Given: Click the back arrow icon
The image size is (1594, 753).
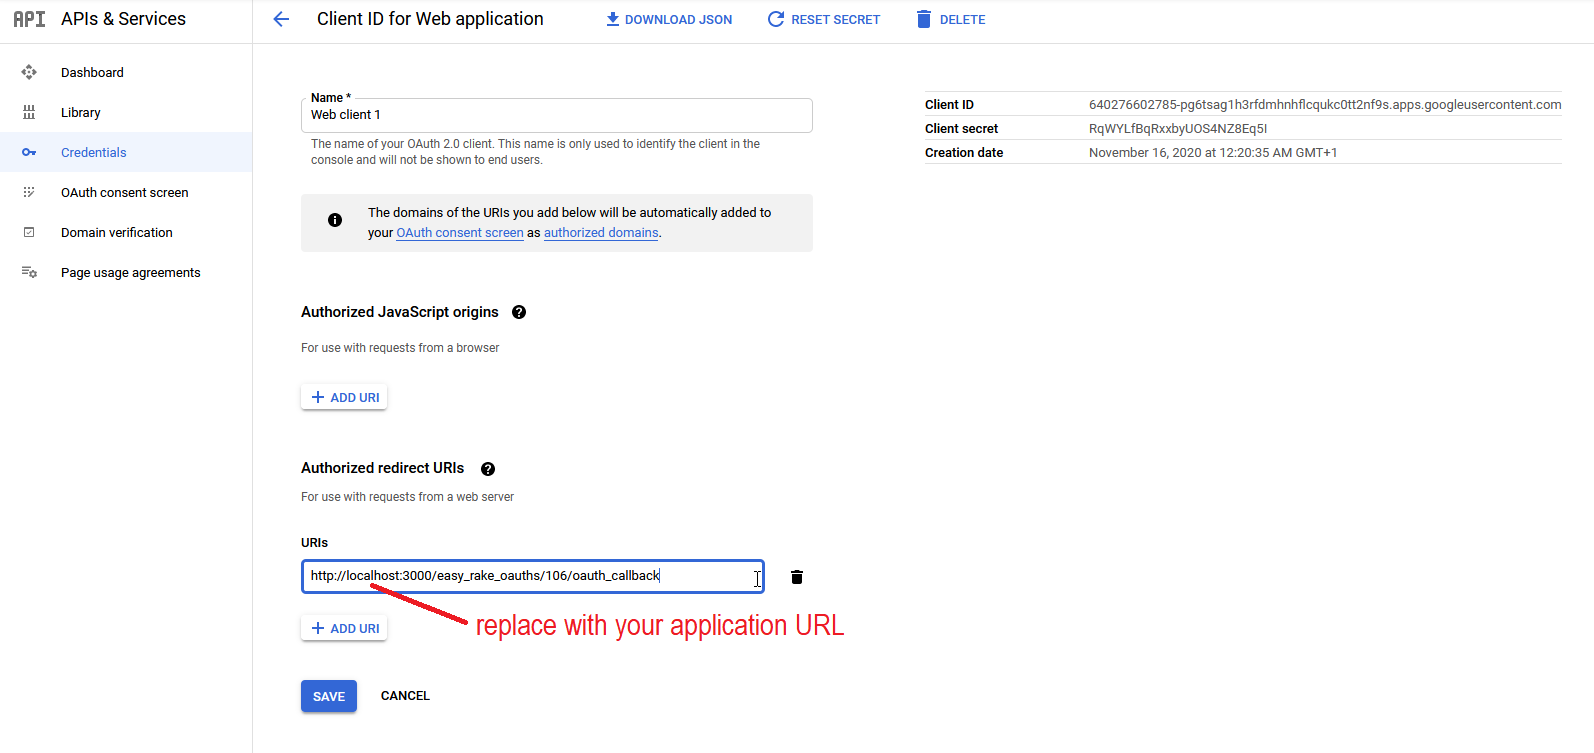Looking at the screenshot, I should 281,19.
